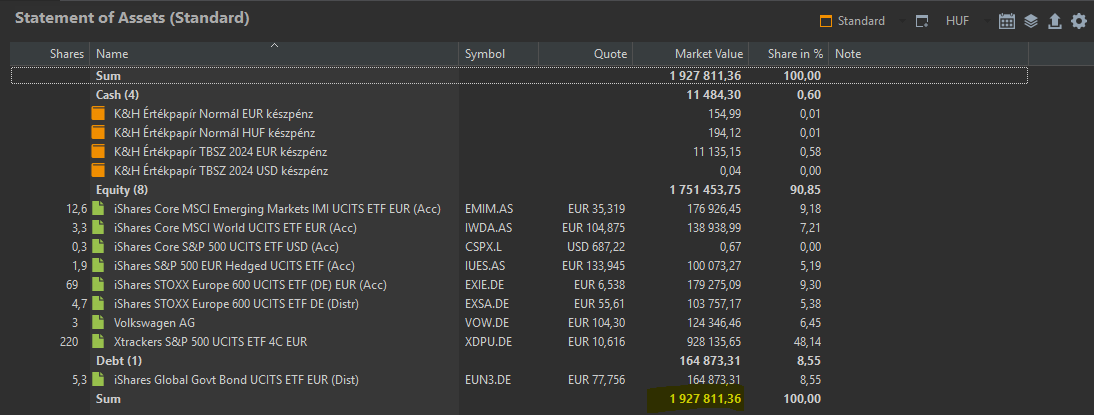Open the calendar date picker icon
This screenshot has width=1094, height=415.
pyautogui.click(x=1006, y=22)
